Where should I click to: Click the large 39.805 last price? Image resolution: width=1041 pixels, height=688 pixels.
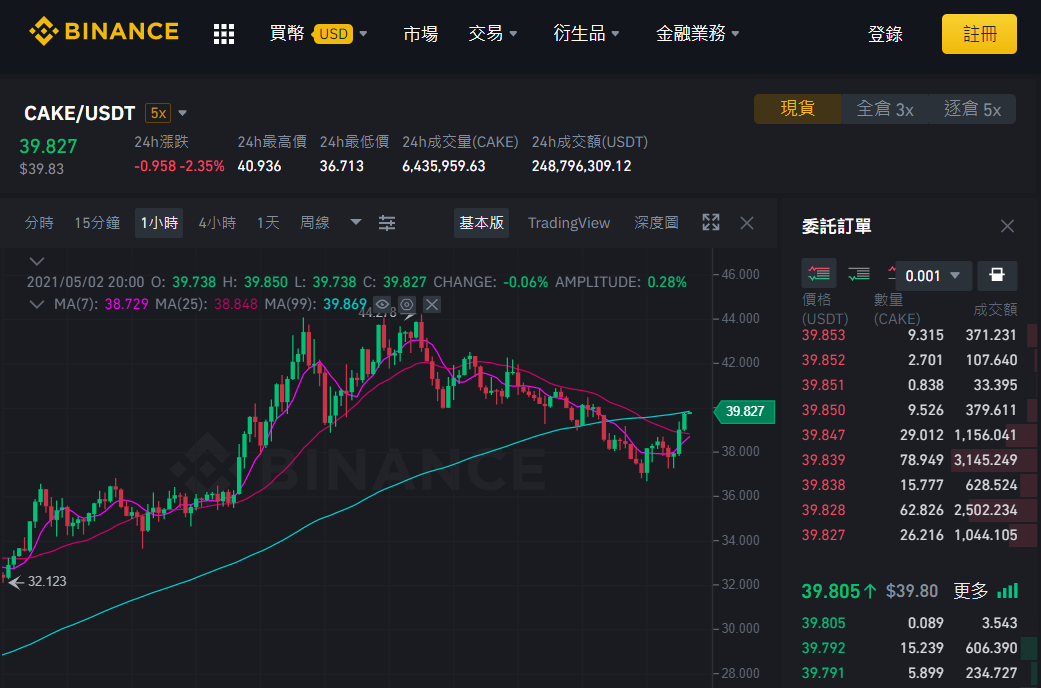[x=831, y=590]
